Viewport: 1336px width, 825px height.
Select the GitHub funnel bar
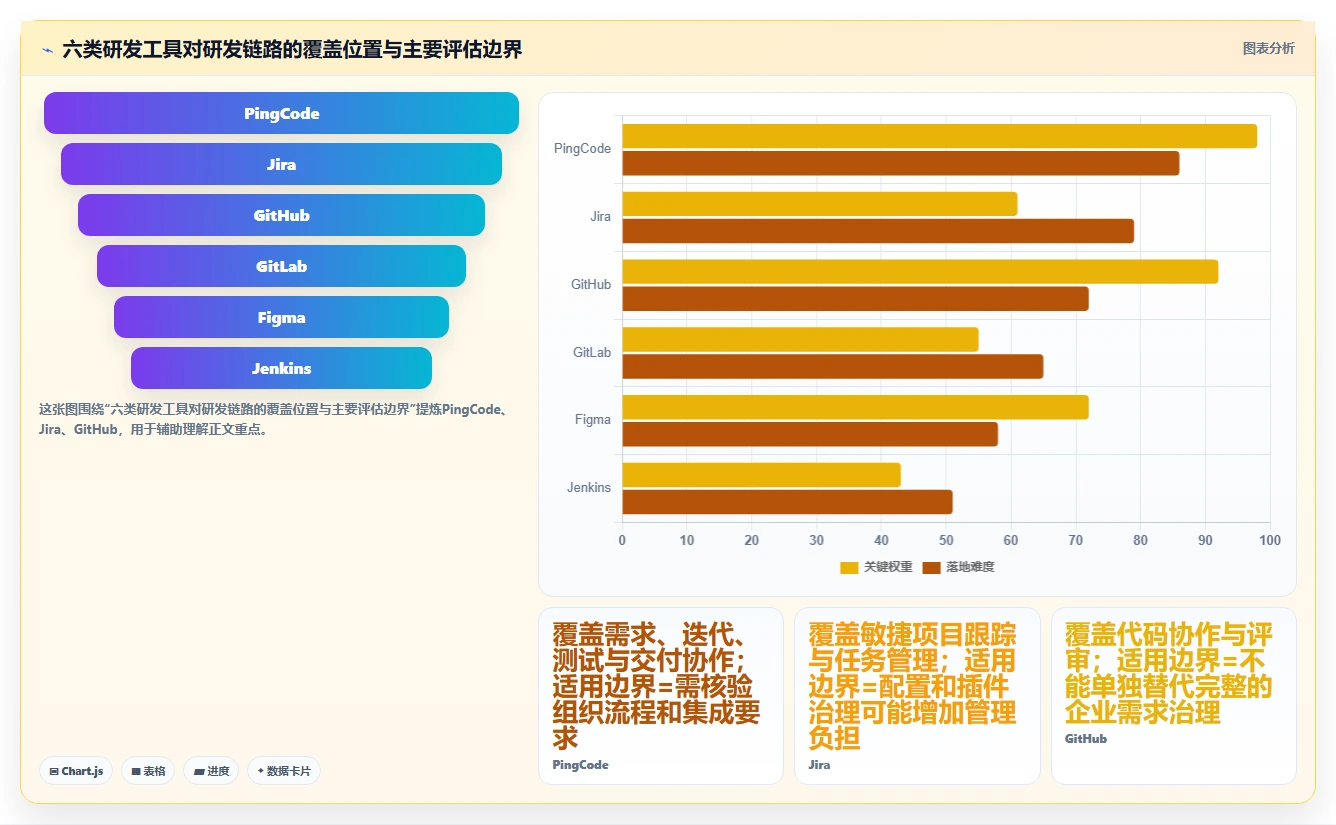click(281, 215)
